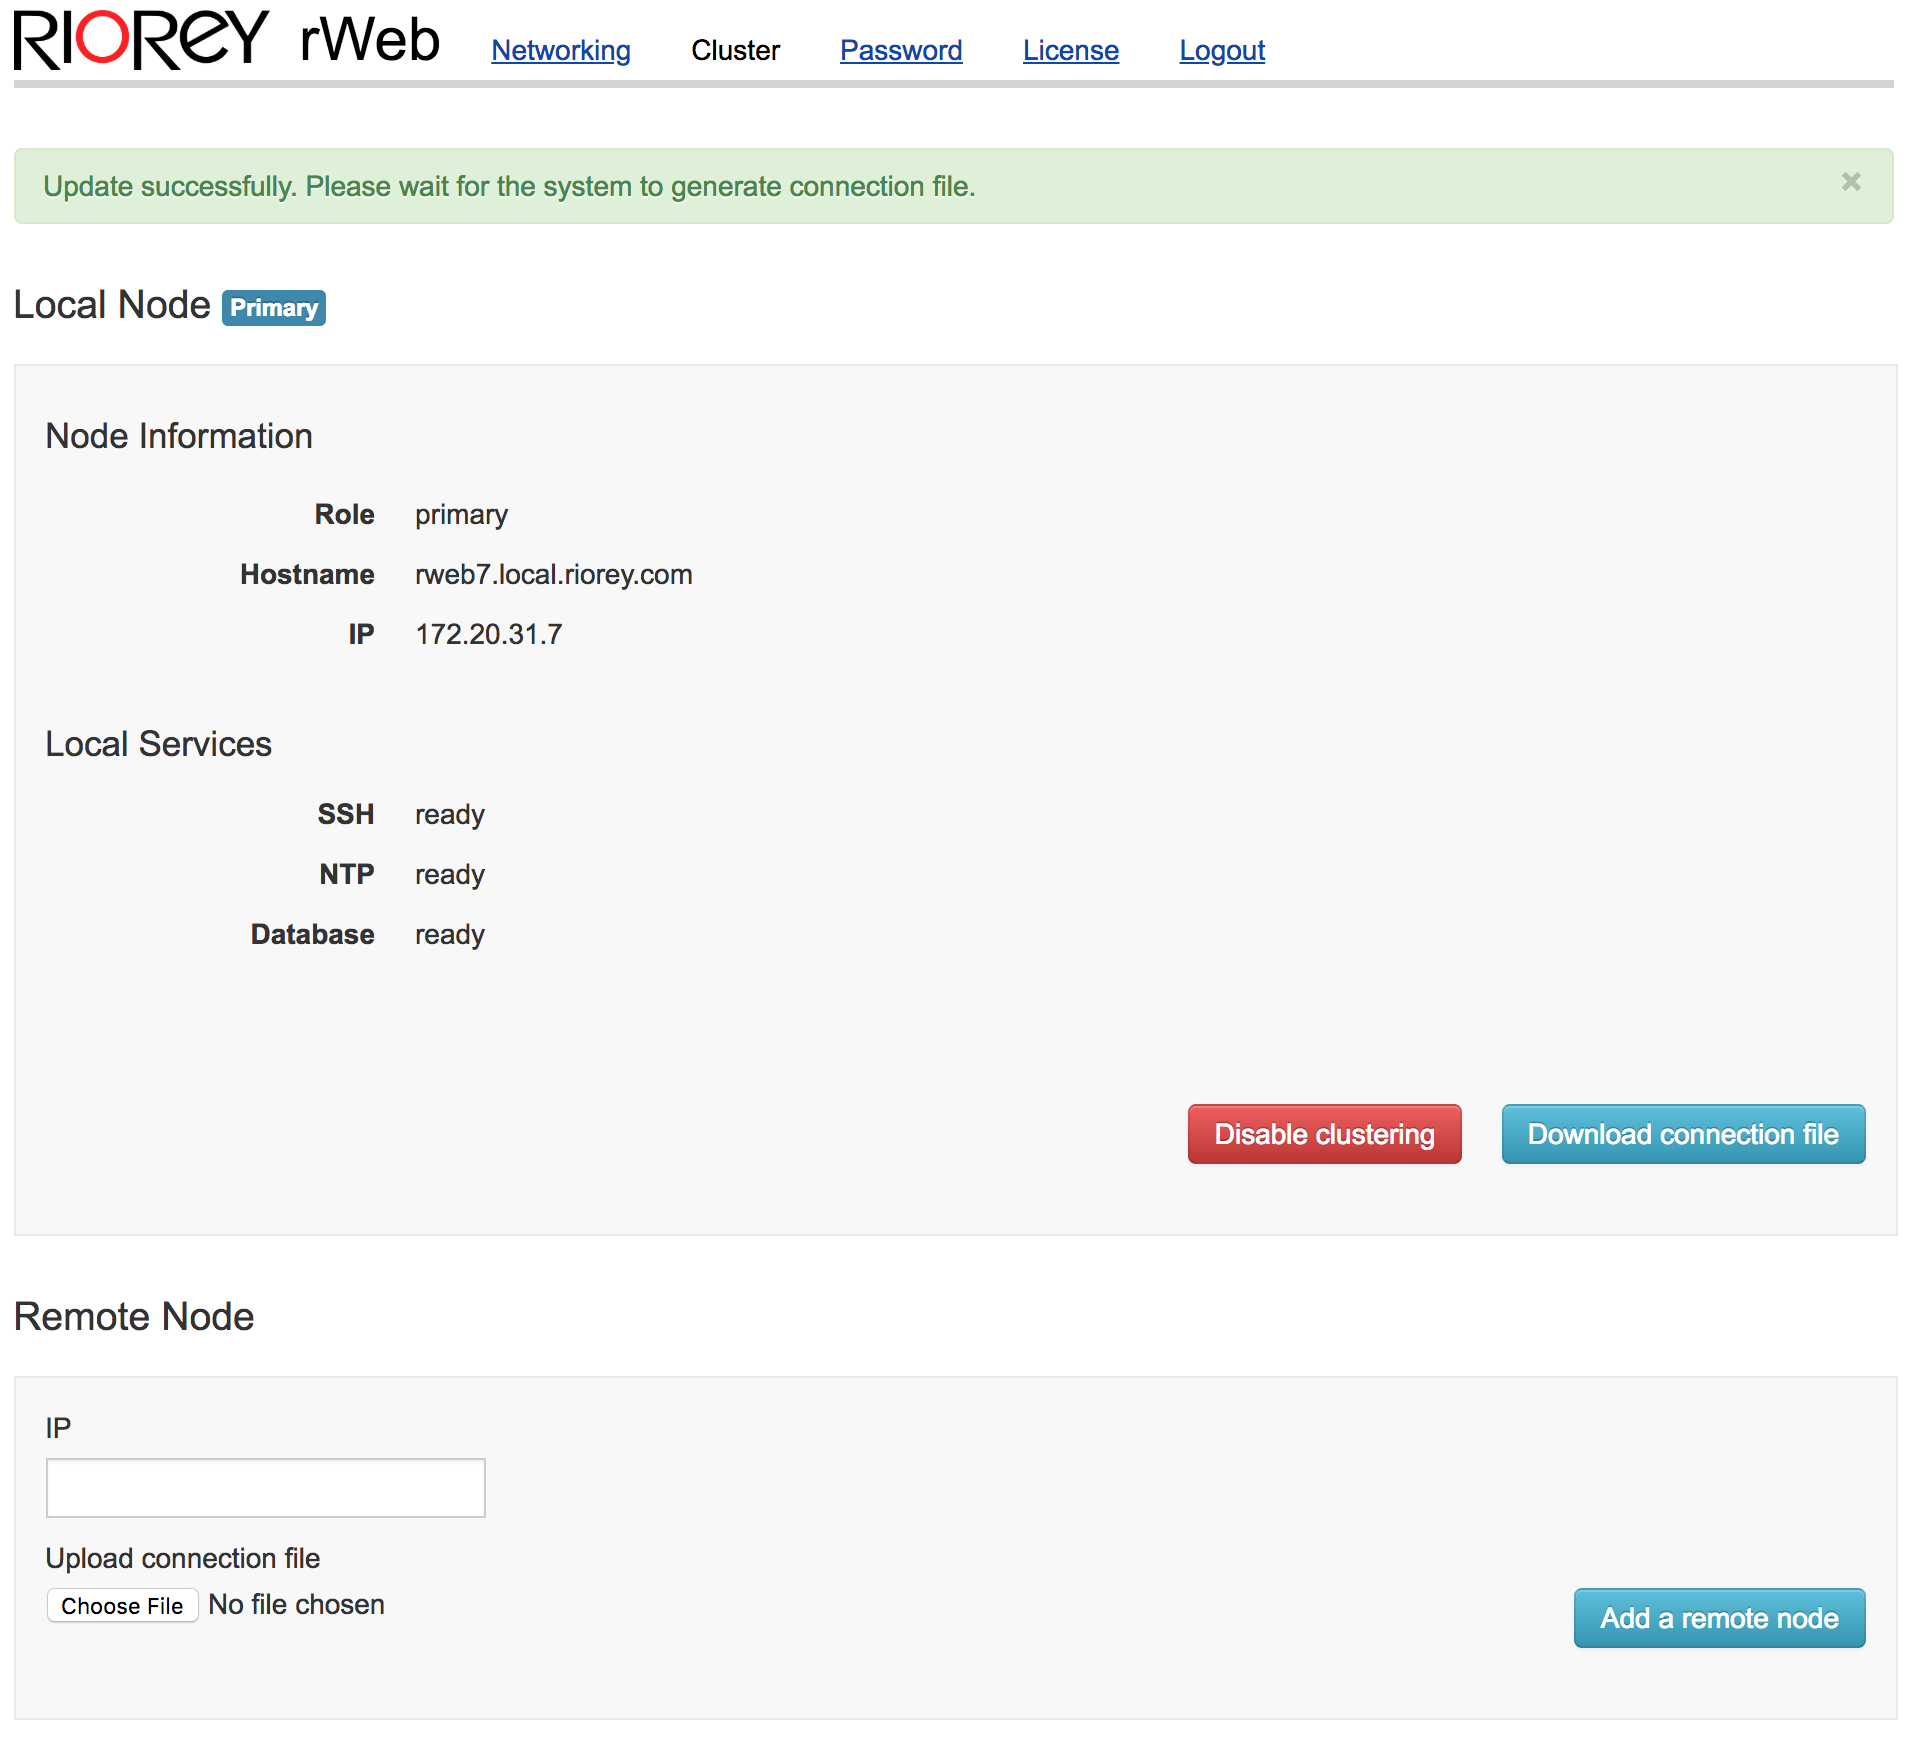Download the connection file
This screenshot has width=1912, height=1738.
click(1683, 1134)
